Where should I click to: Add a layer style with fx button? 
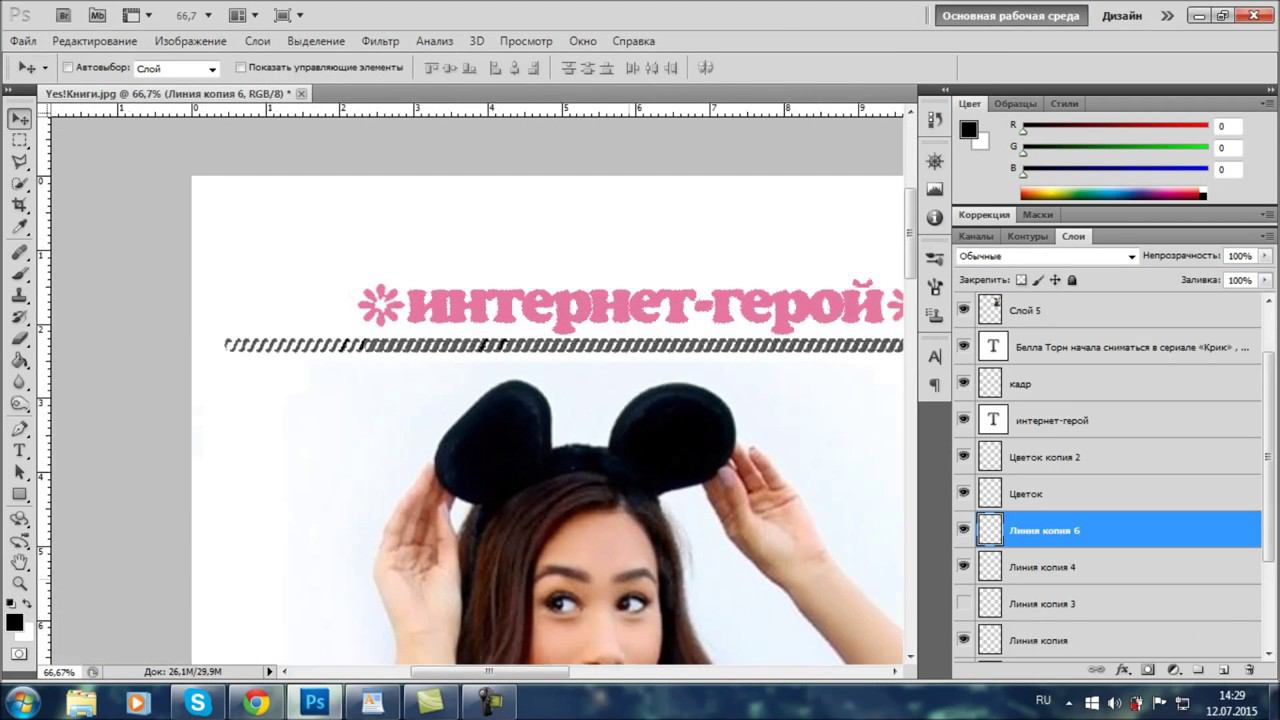(x=1123, y=670)
